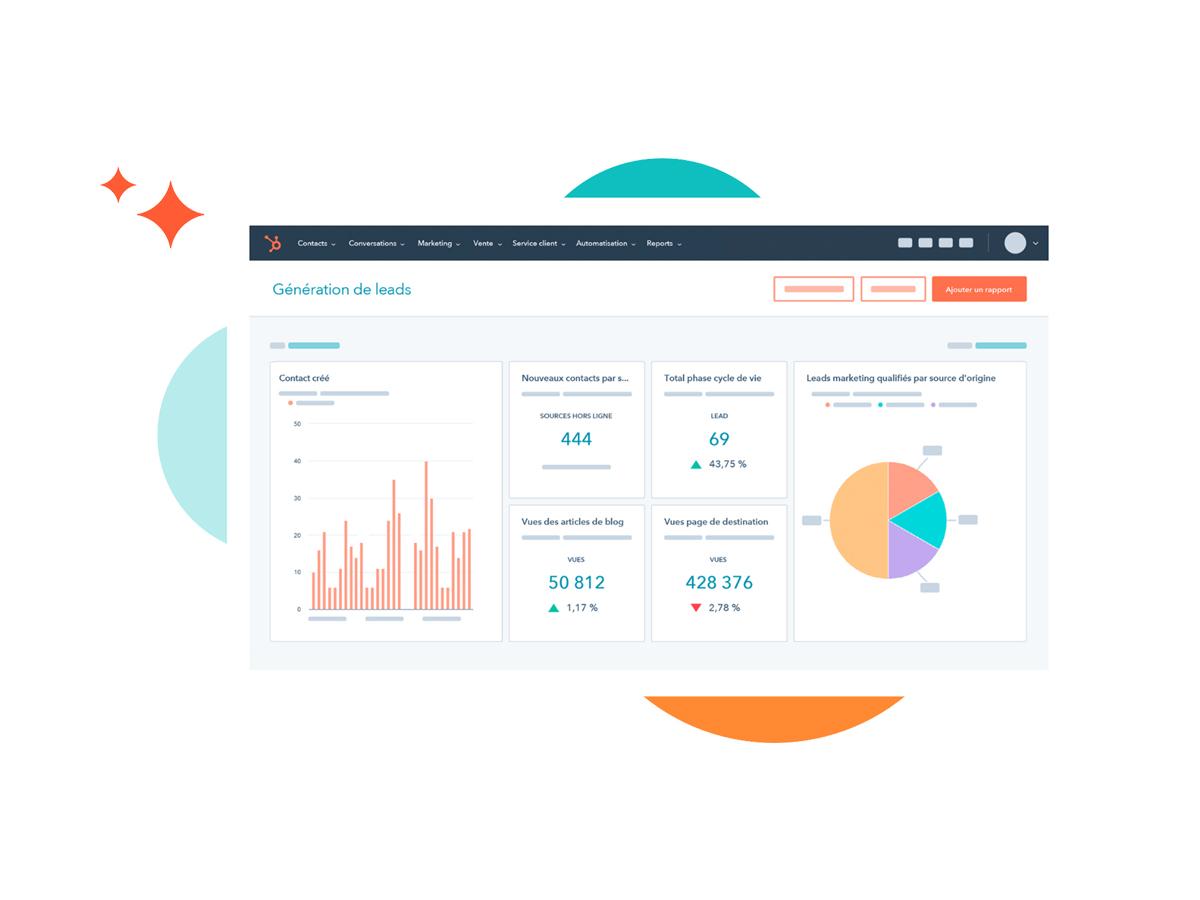Click the HubSpot sprocket logo
The height and width of the screenshot is (900, 1200).
click(273, 243)
